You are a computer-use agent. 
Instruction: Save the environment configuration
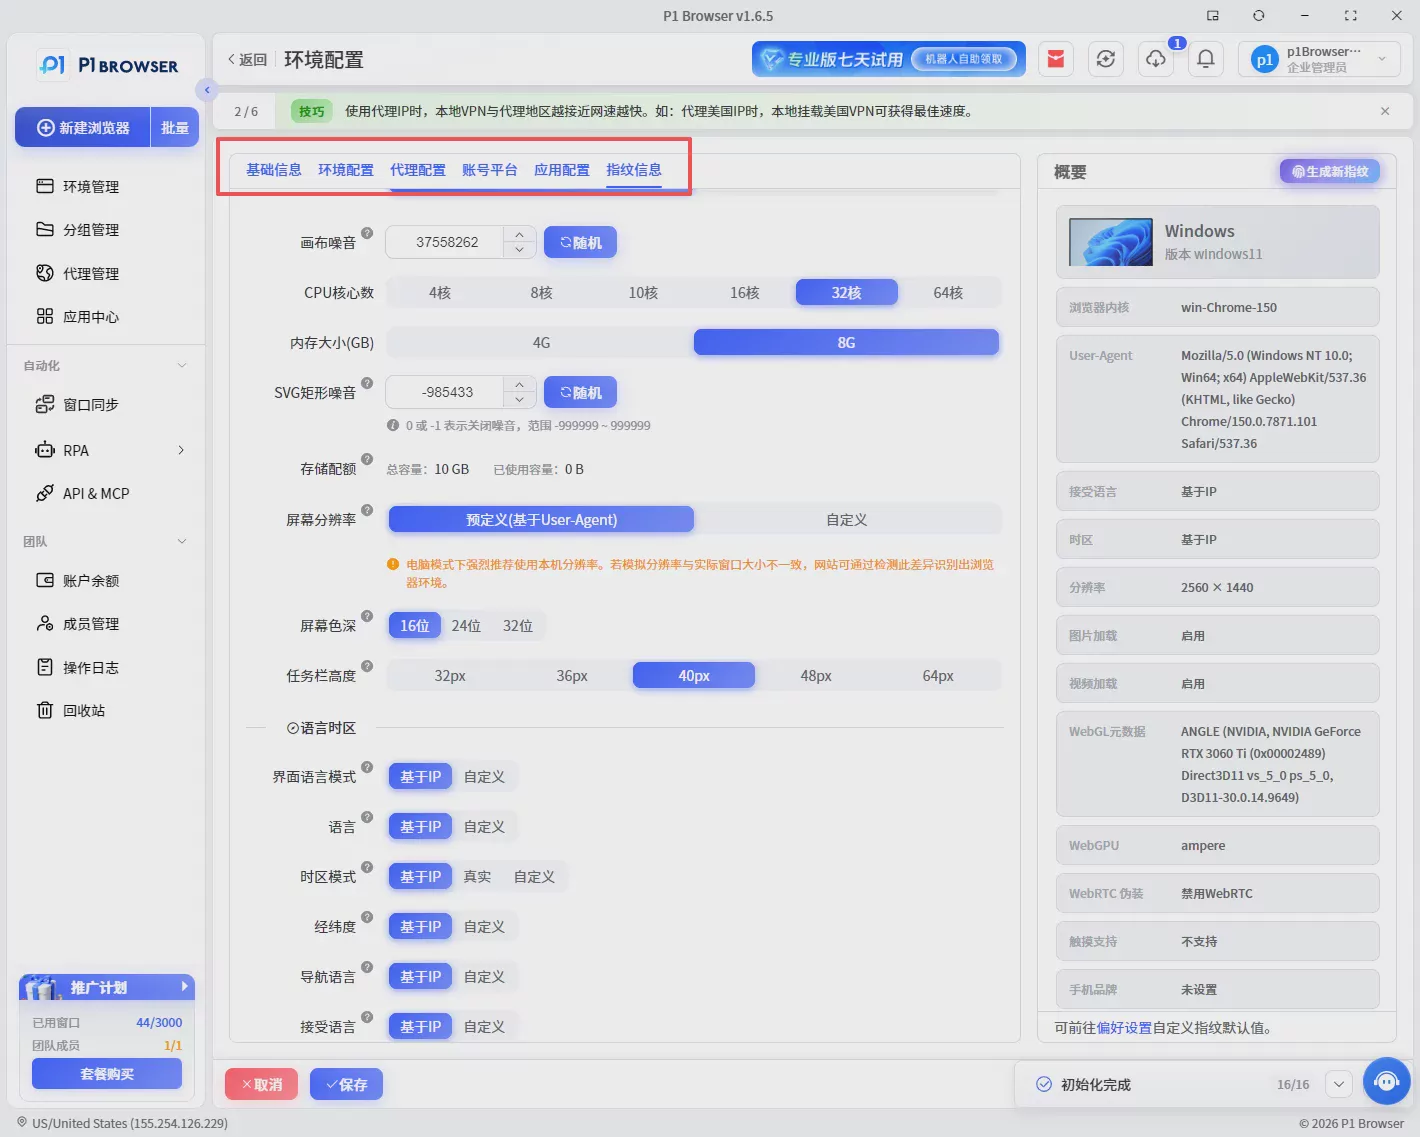[346, 1084]
